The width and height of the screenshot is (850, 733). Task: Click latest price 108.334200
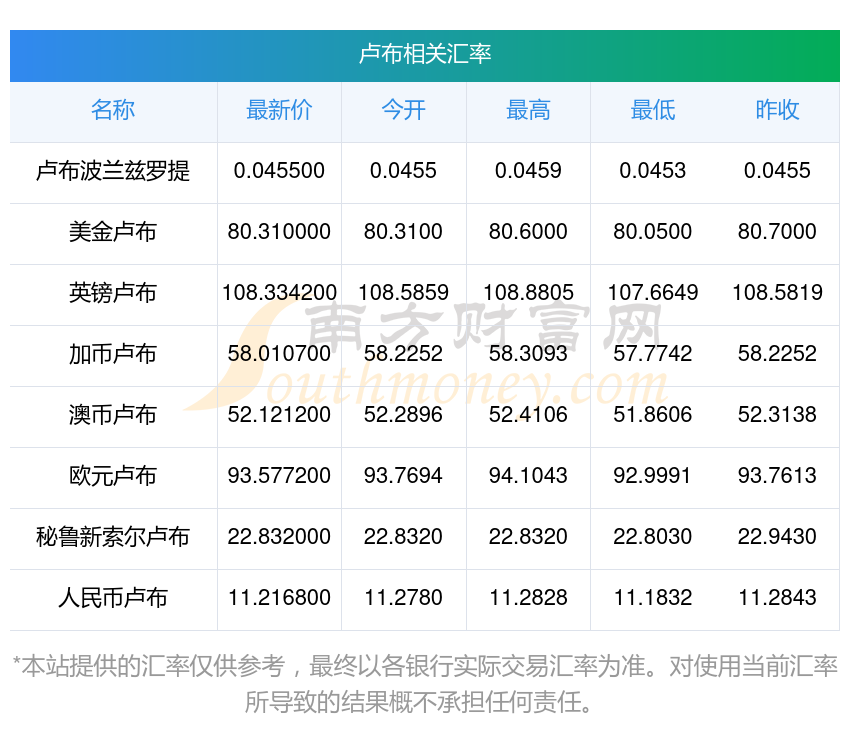point(279,293)
